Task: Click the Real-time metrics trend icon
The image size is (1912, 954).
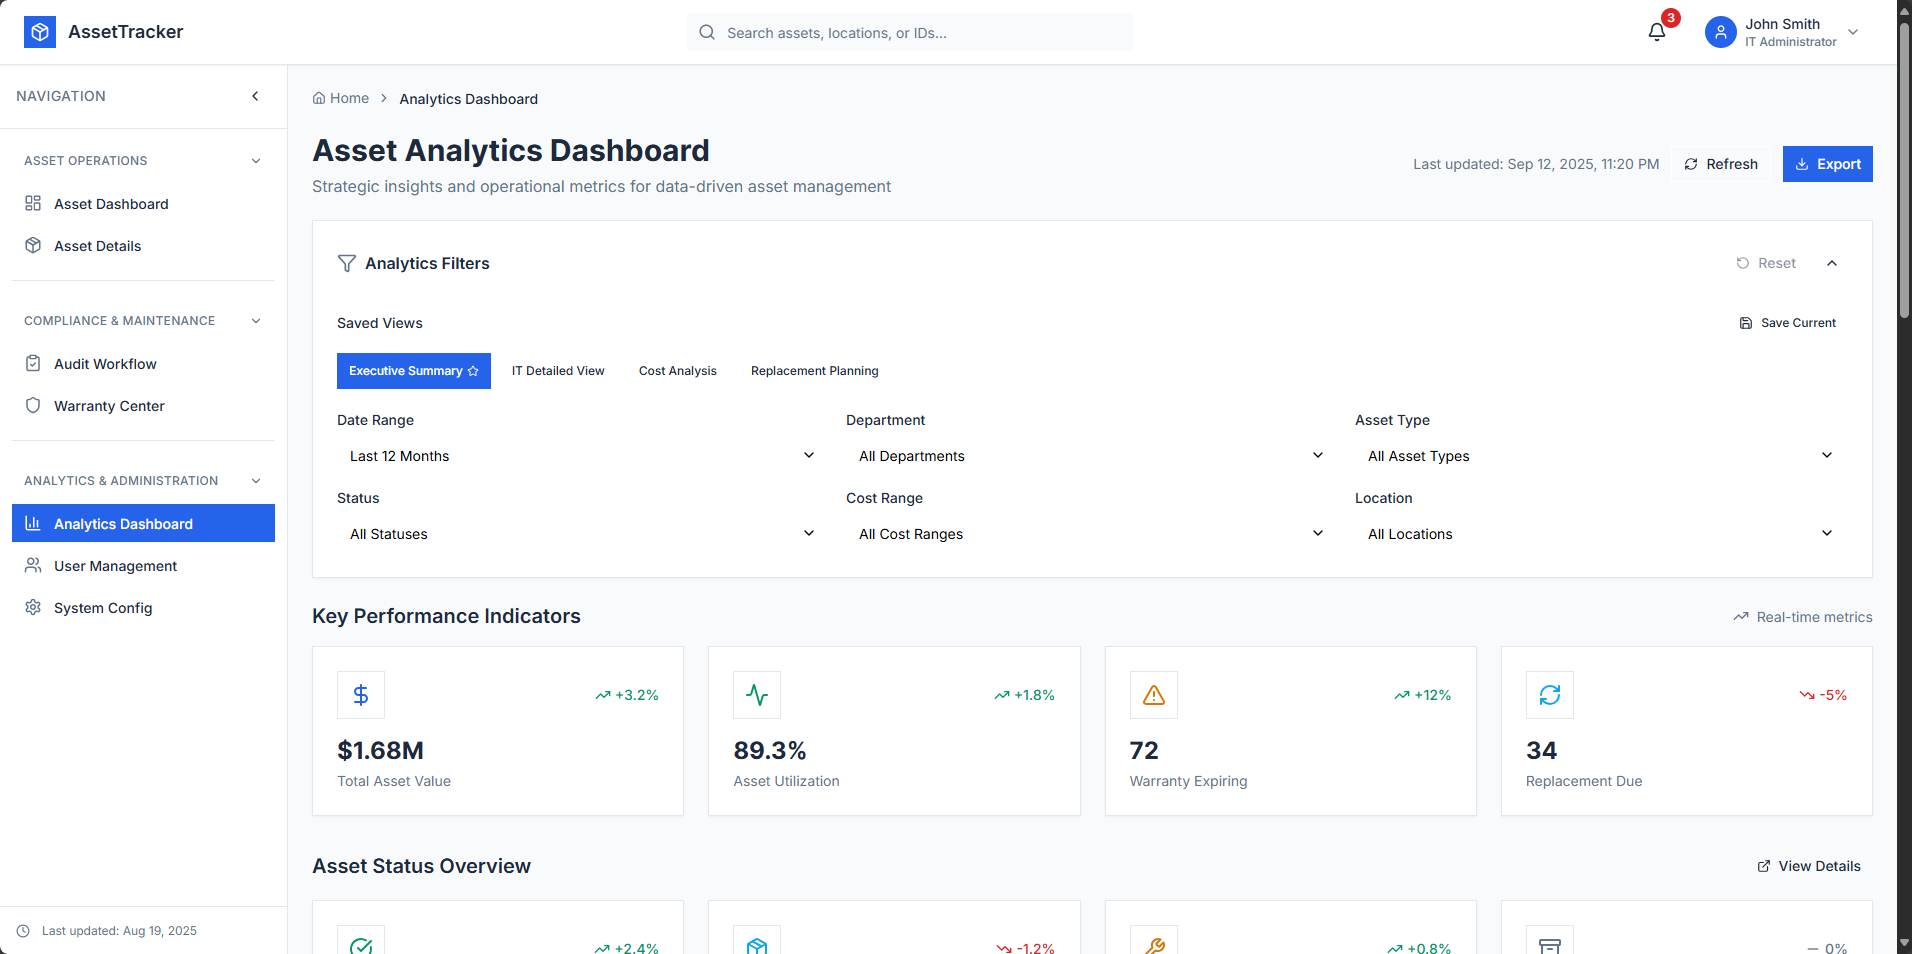Action: coord(1741,617)
